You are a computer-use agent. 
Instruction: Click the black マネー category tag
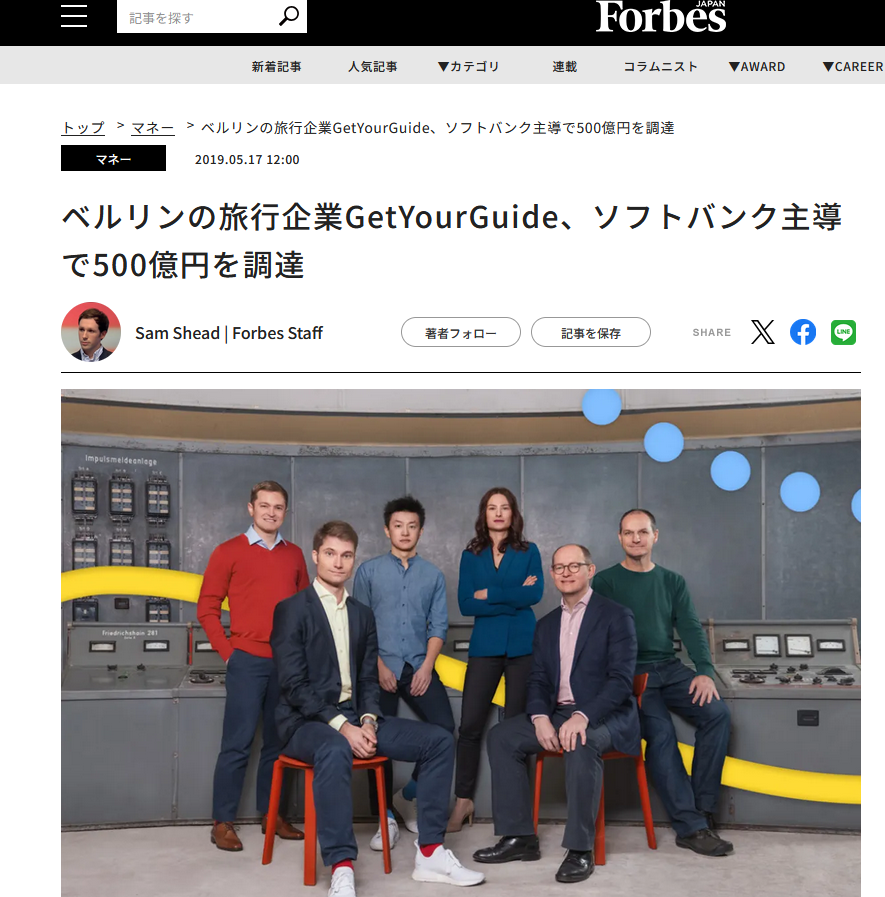(113, 158)
